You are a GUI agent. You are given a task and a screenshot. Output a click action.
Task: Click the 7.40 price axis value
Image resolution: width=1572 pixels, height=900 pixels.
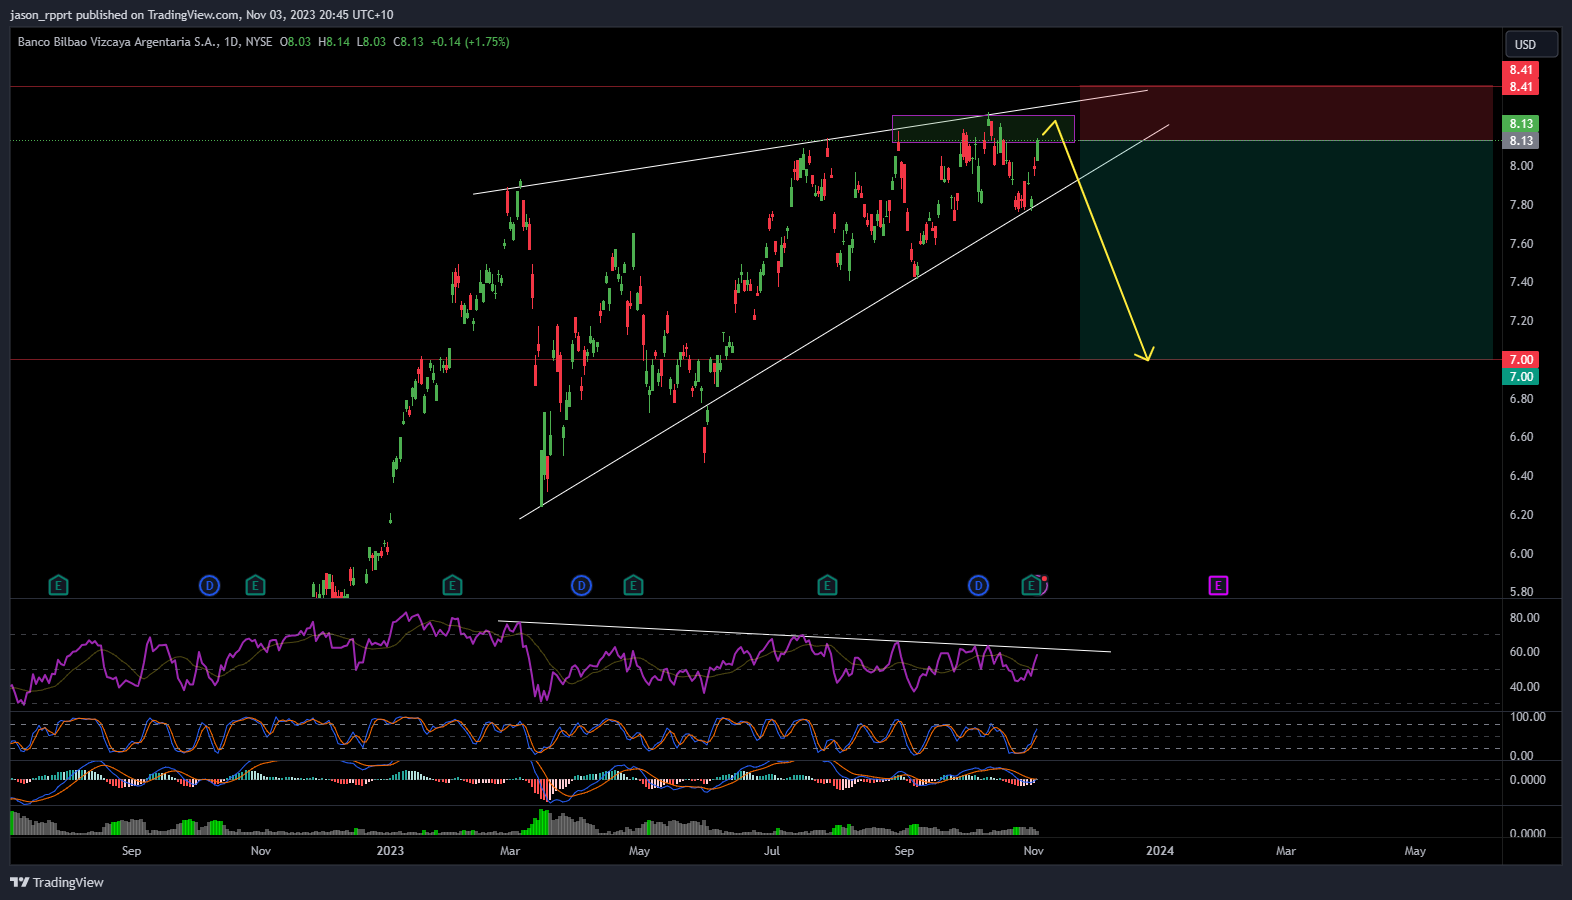tap(1521, 282)
